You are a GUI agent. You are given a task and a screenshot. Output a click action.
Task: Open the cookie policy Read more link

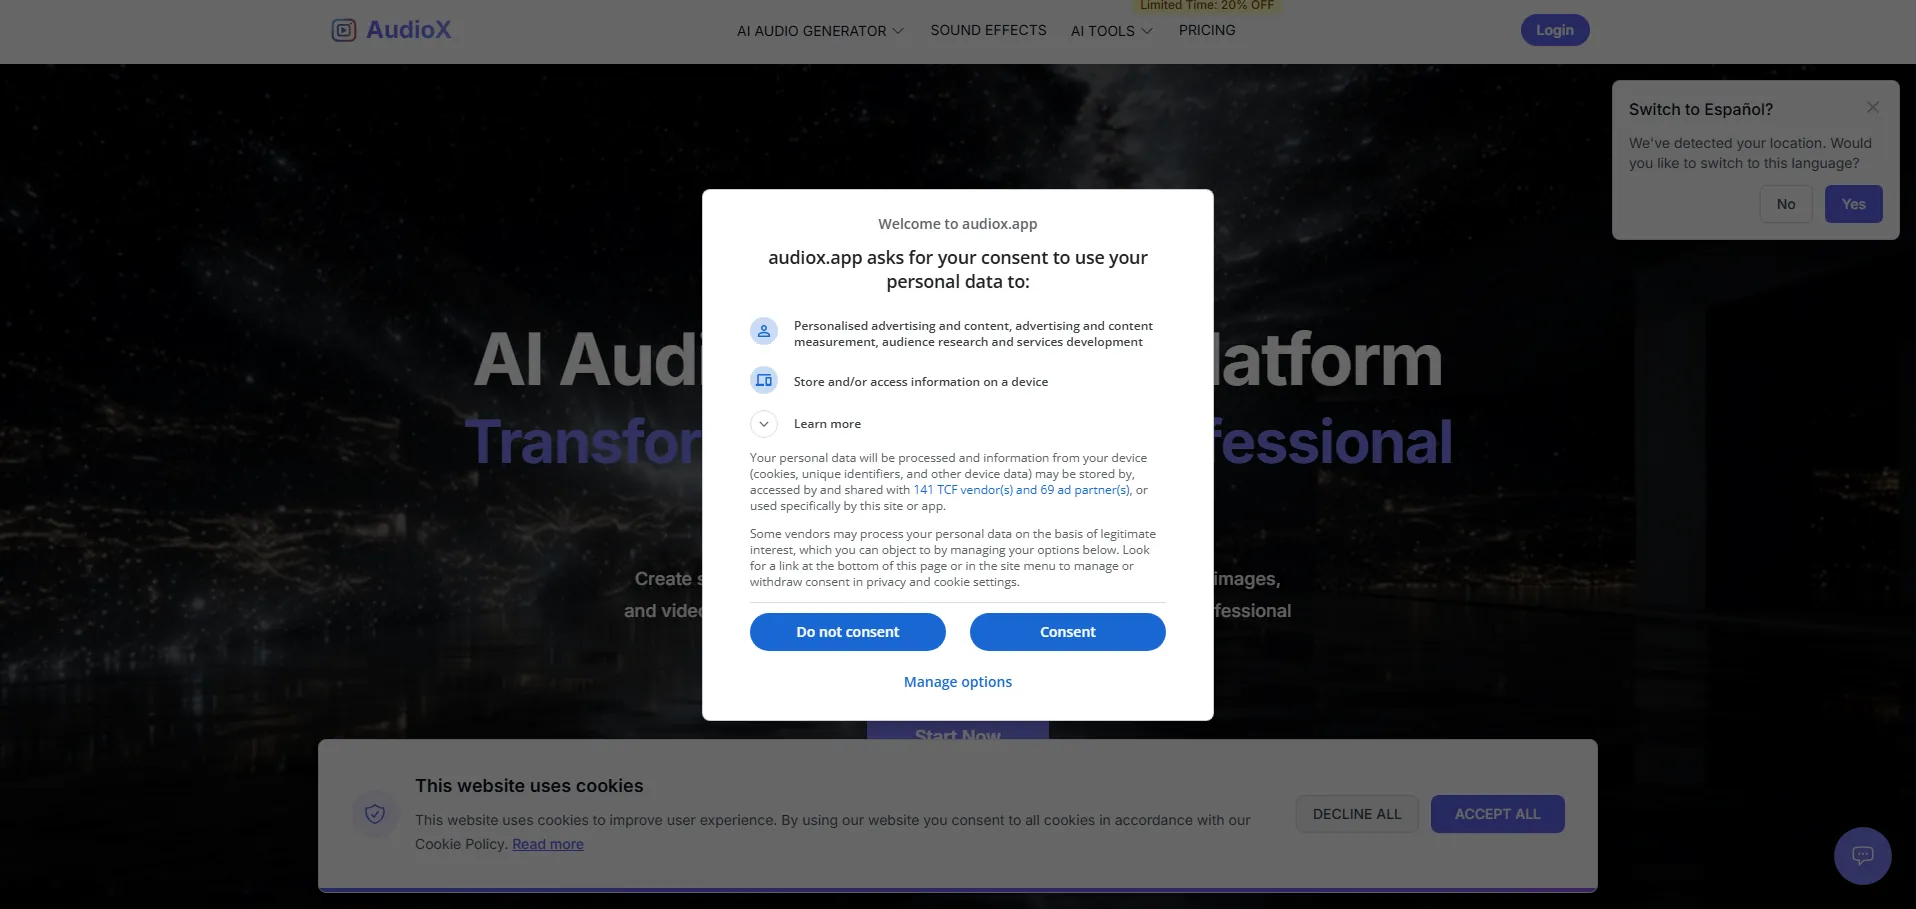tap(547, 845)
